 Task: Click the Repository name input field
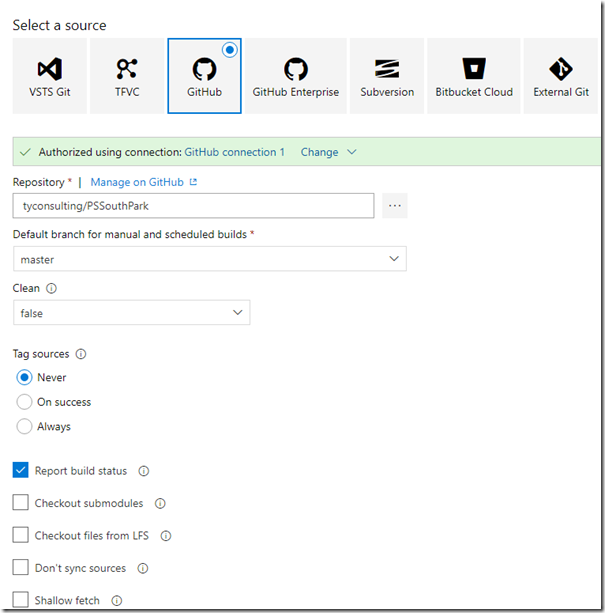(x=193, y=206)
